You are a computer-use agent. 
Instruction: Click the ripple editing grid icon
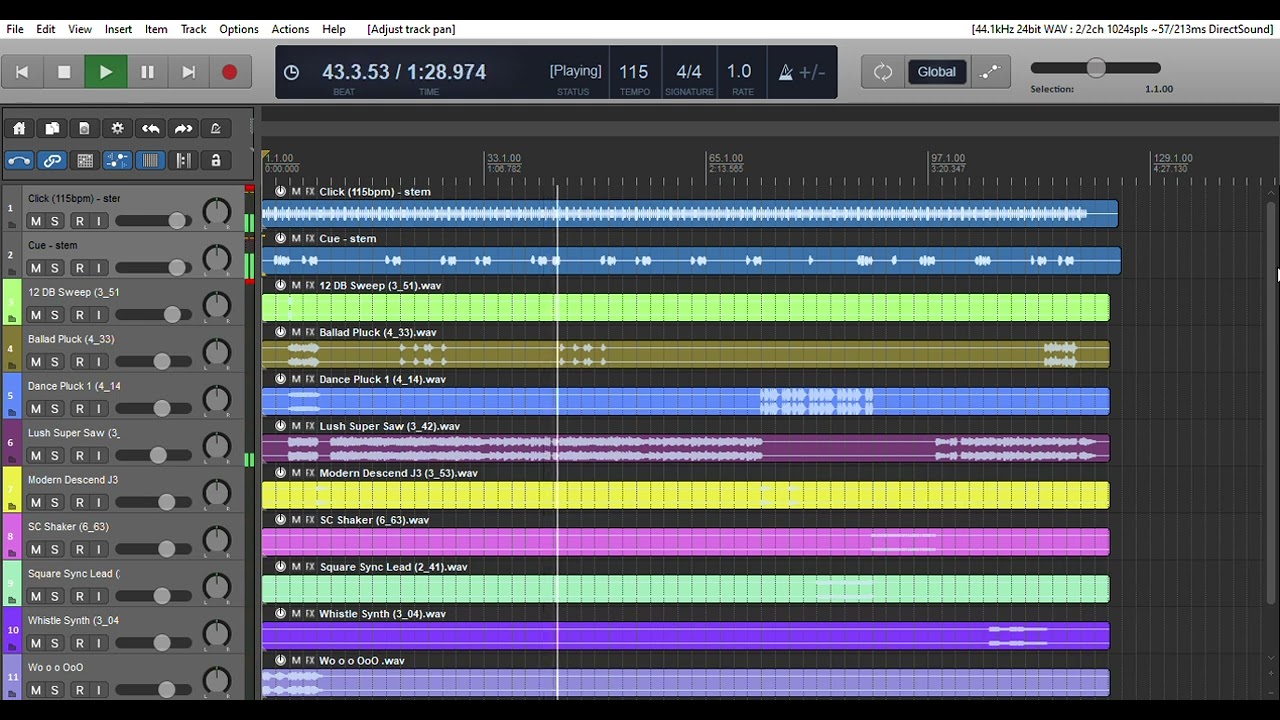tap(84, 160)
